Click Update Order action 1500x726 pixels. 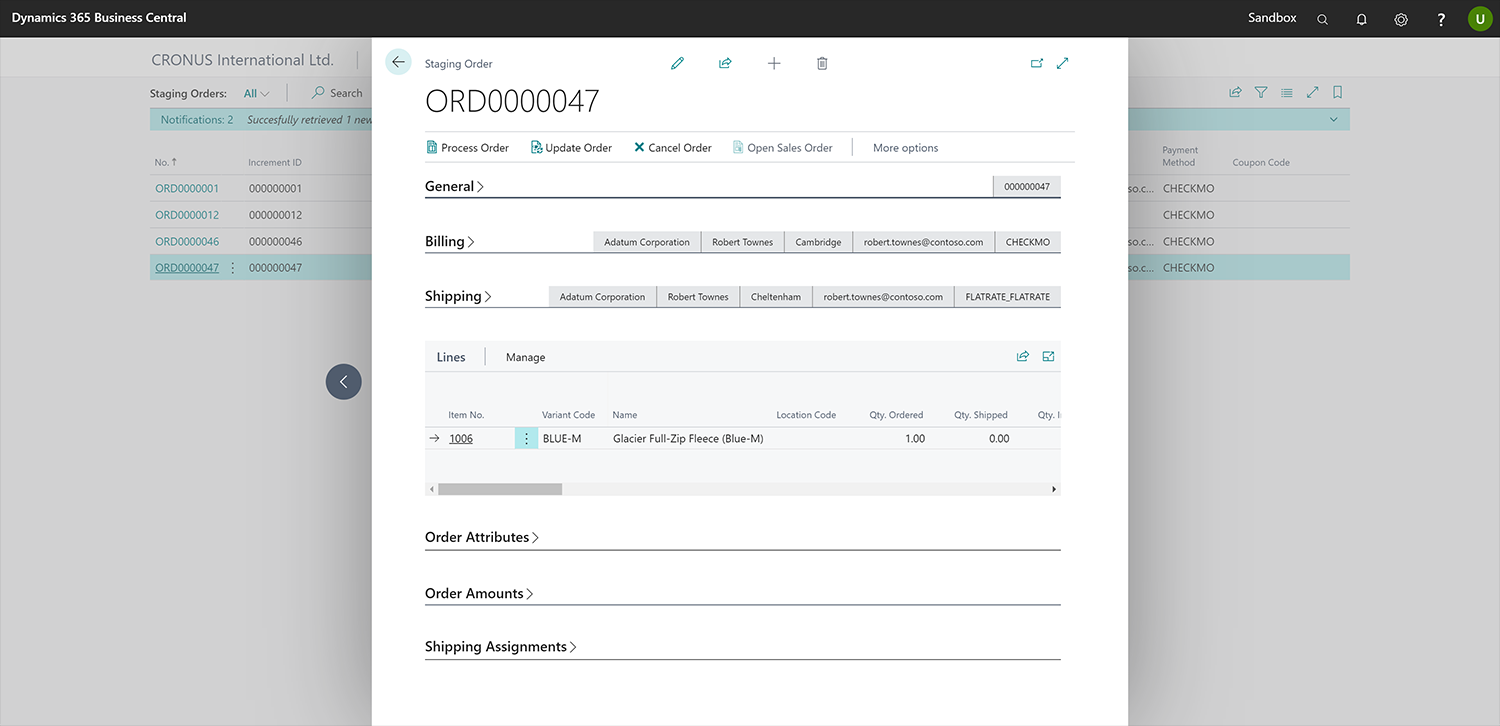click(x=571, y=147)
